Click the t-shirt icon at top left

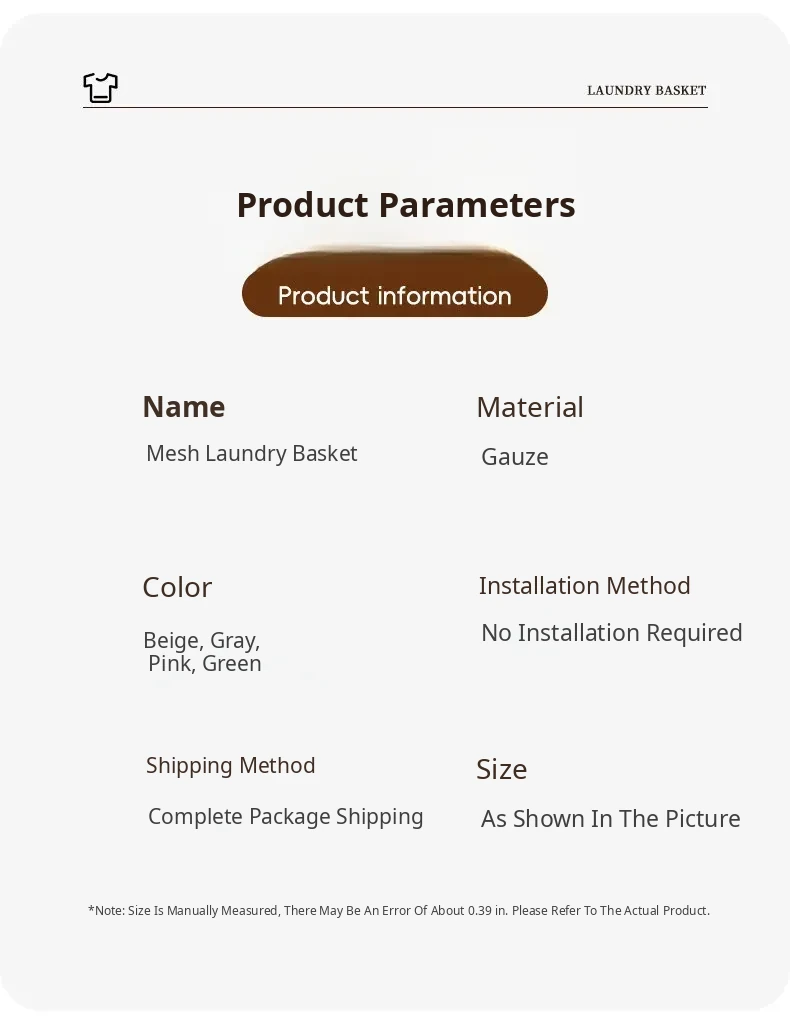(100, 88)
